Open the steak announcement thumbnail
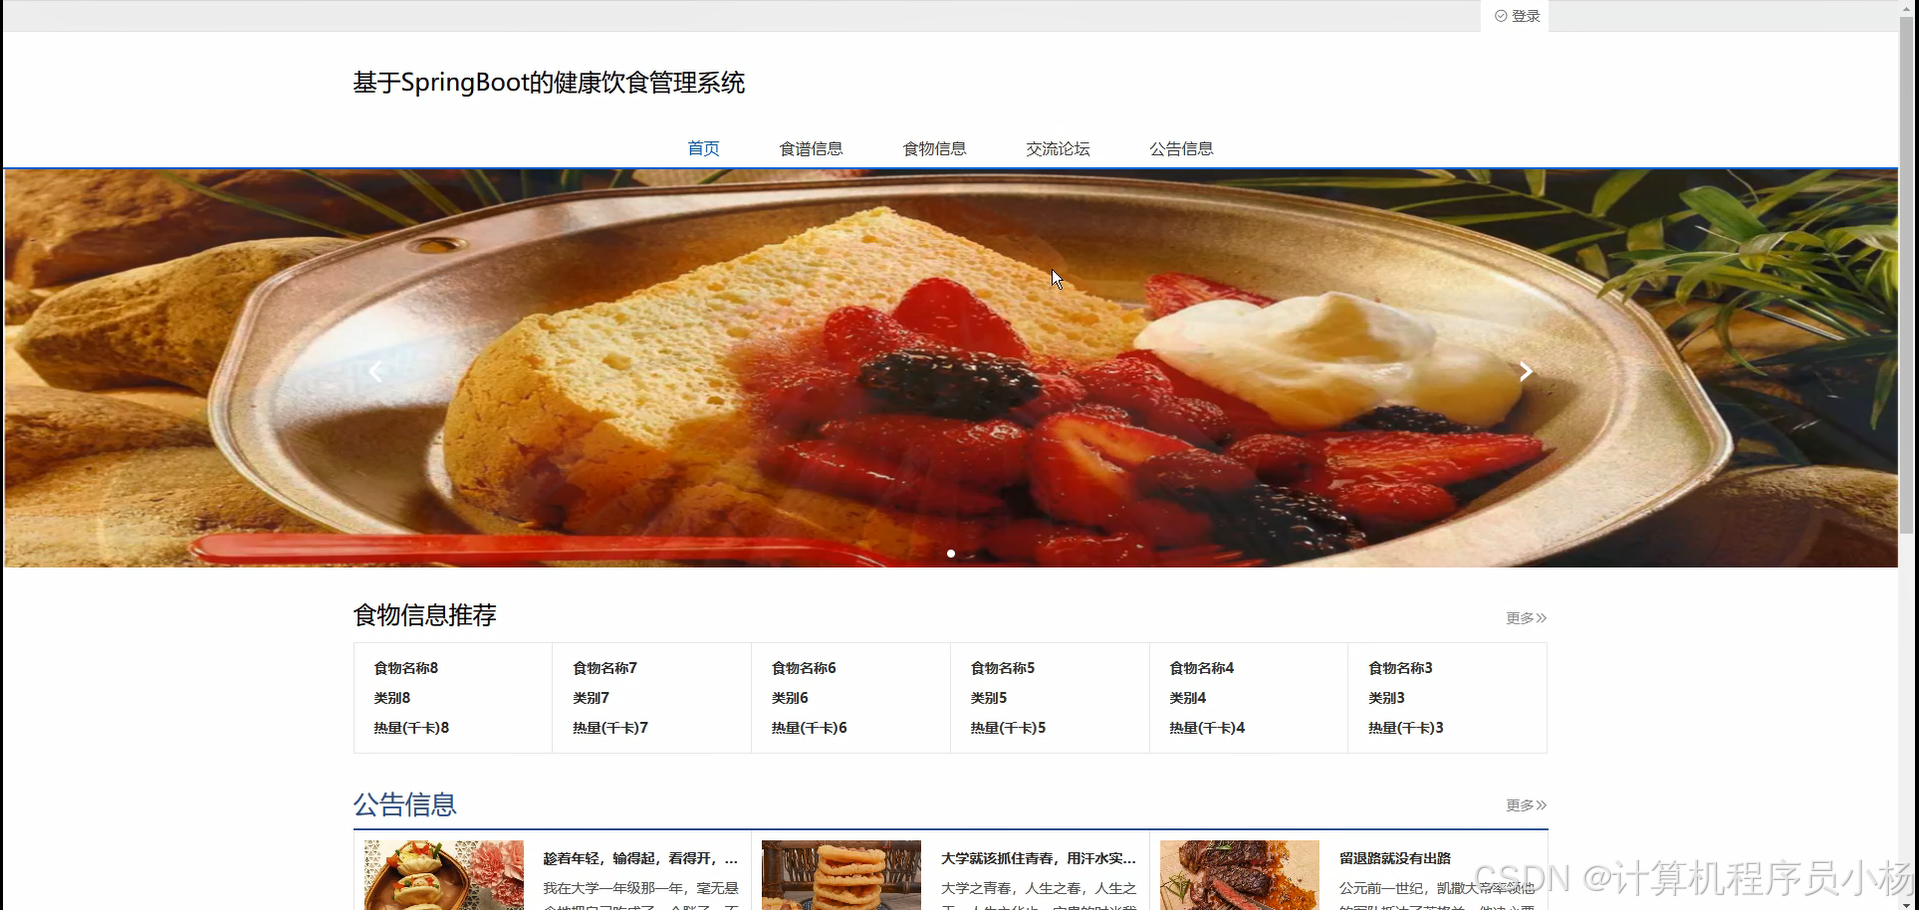Image resolution: width=1919 pixels, height=910 pixels. click(x=1239, y=875)
